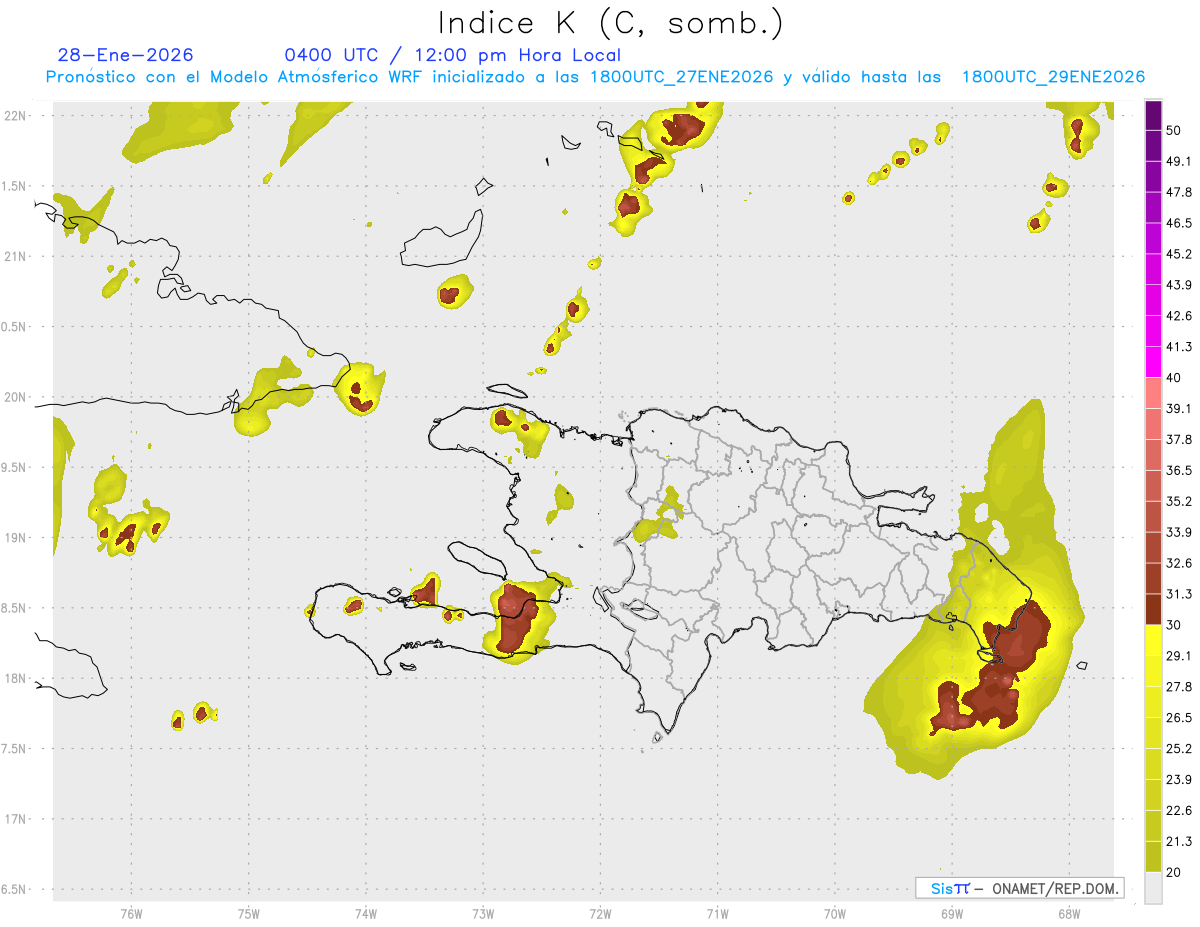Click the colorbar value "26.5"
This screenshot has width=1200, height=927.
click(1180, 718)
